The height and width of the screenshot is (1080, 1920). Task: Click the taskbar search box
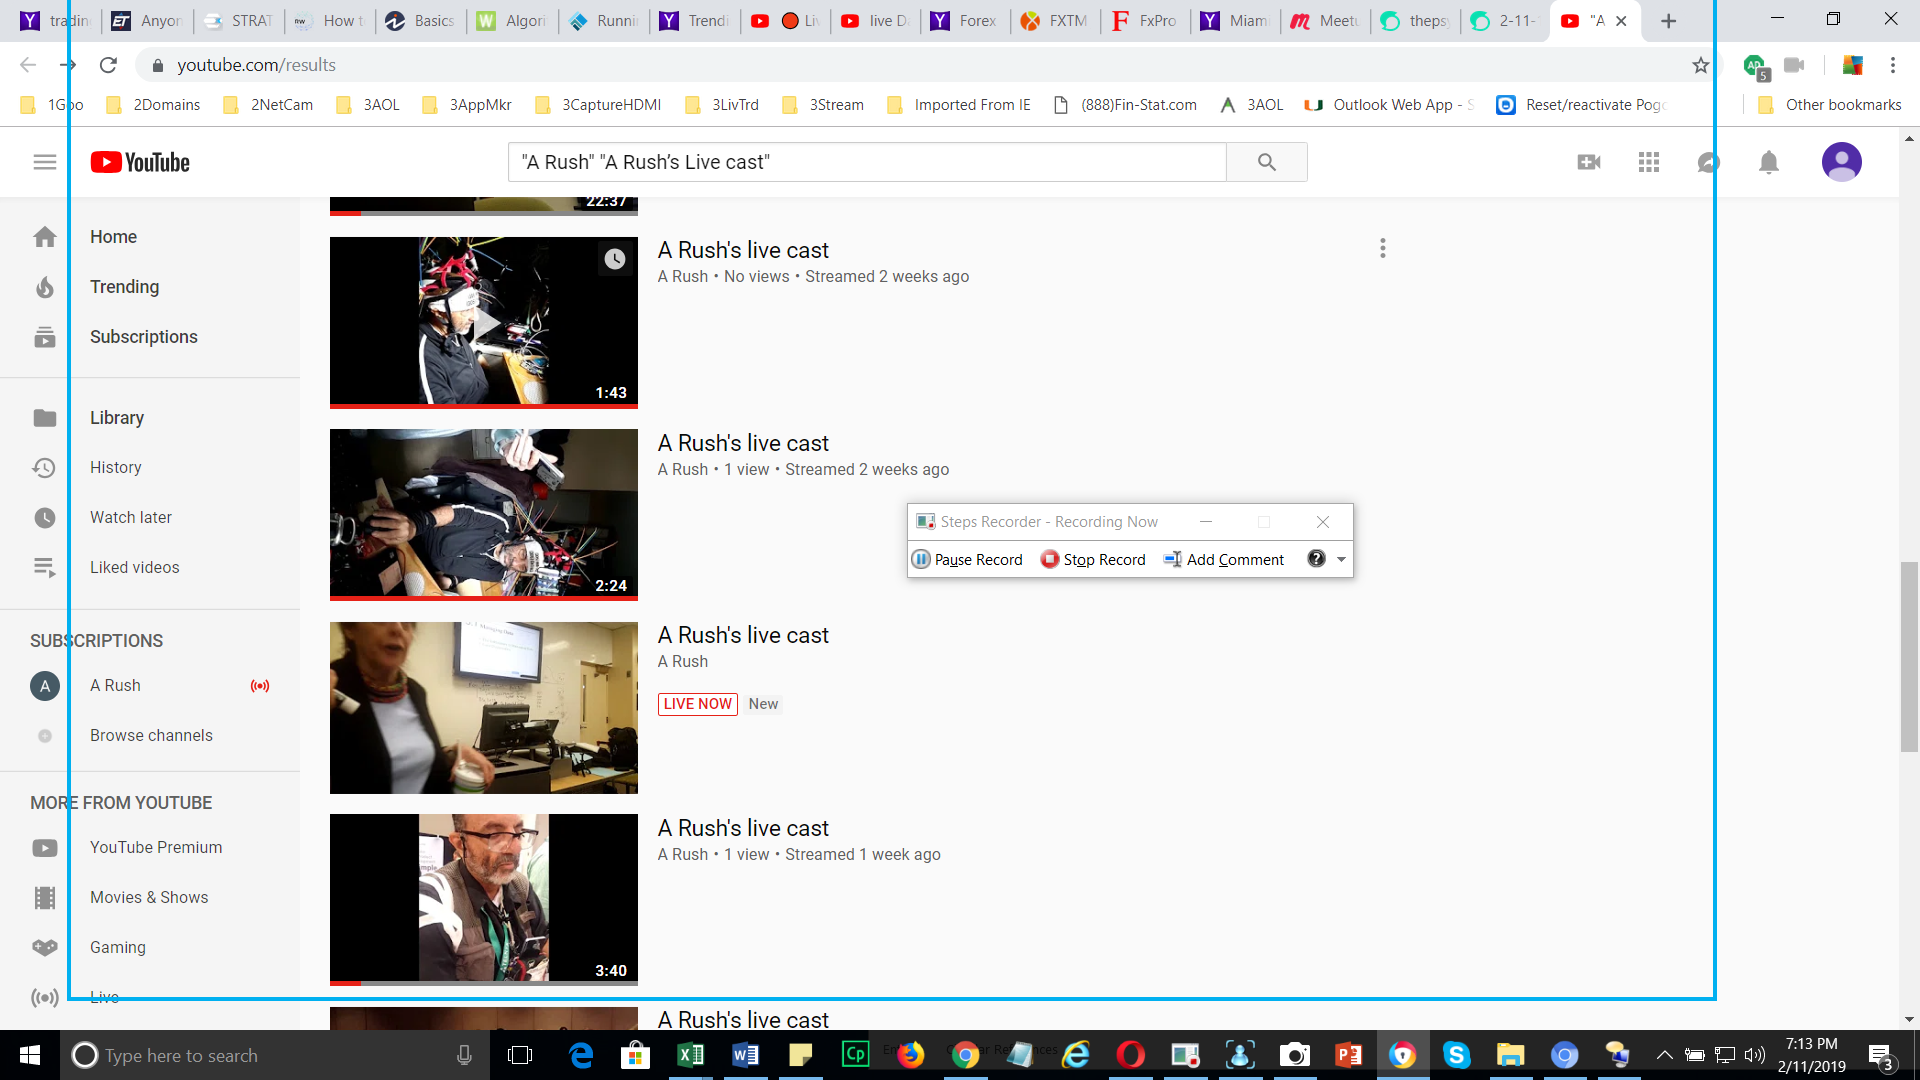[x=275, y=1055]
